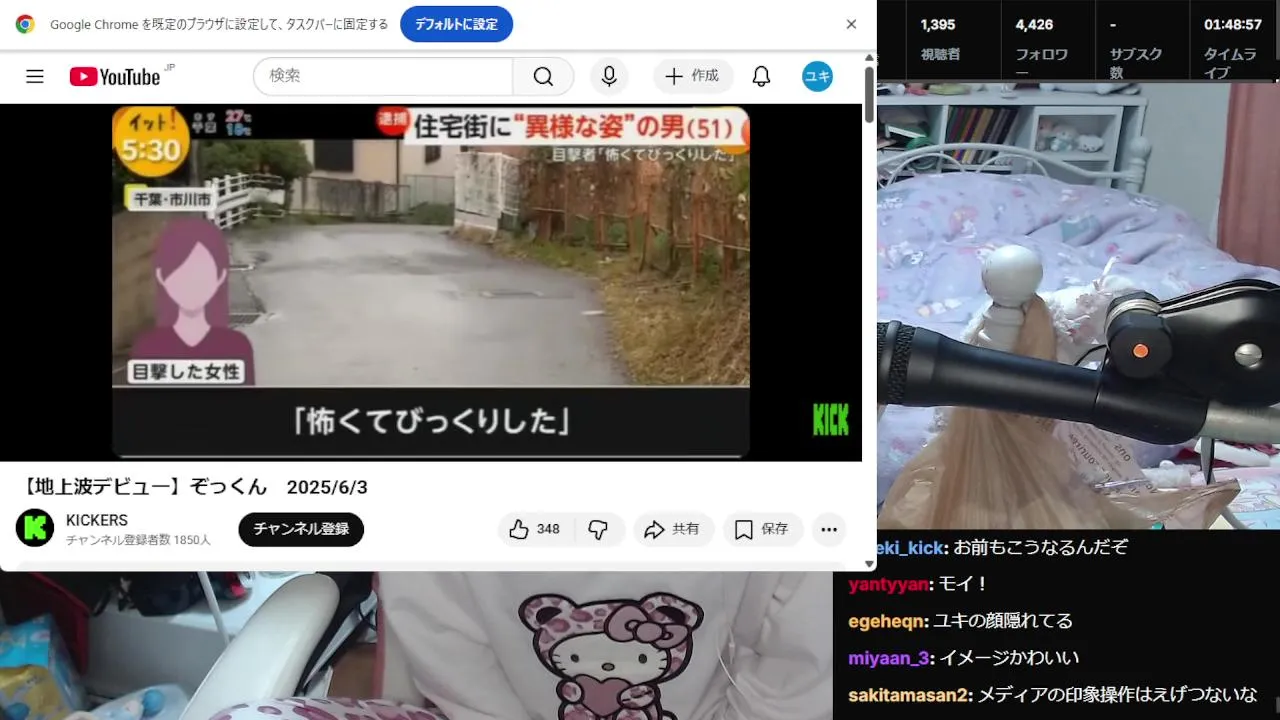This screenshot has height=720, width=1280.
Task: Click chat message お前もこうなるんだぞ
Action: click(1040, 547)
